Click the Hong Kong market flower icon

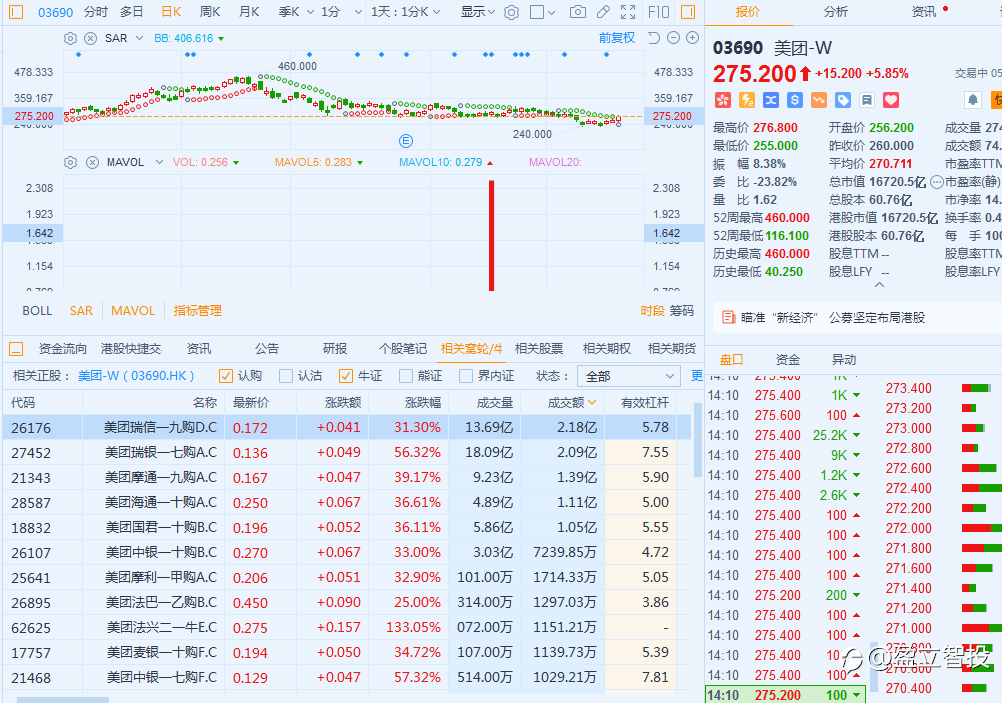pyautogui.click(x=722, y=100)
